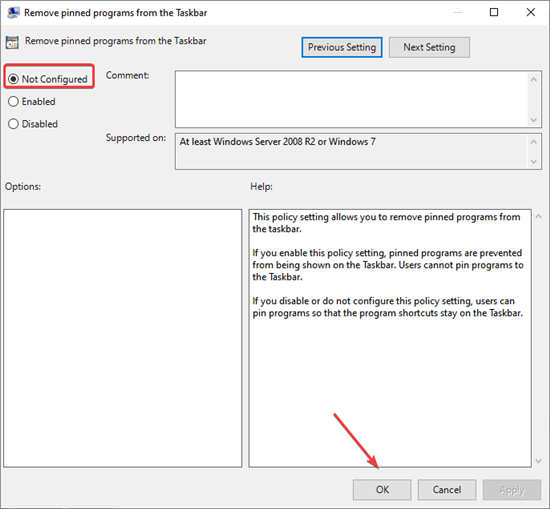Click the help paragraph 'If you disable or do not configure'
This screenshot has height=509, width=550.
coord(388,307)
